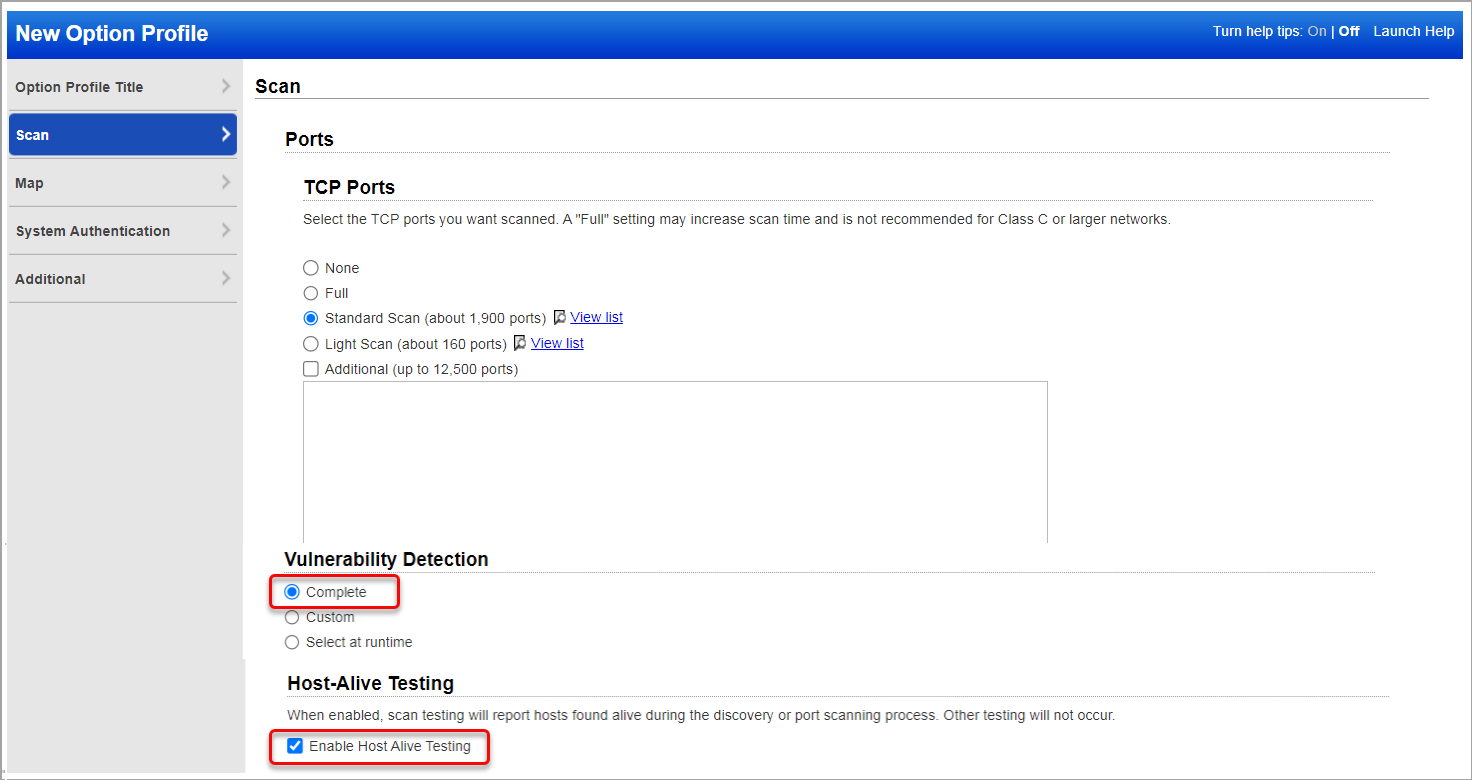1472x780 pixels.
Task: Click the chevron next to Map
Action: (x=226, y=182)
